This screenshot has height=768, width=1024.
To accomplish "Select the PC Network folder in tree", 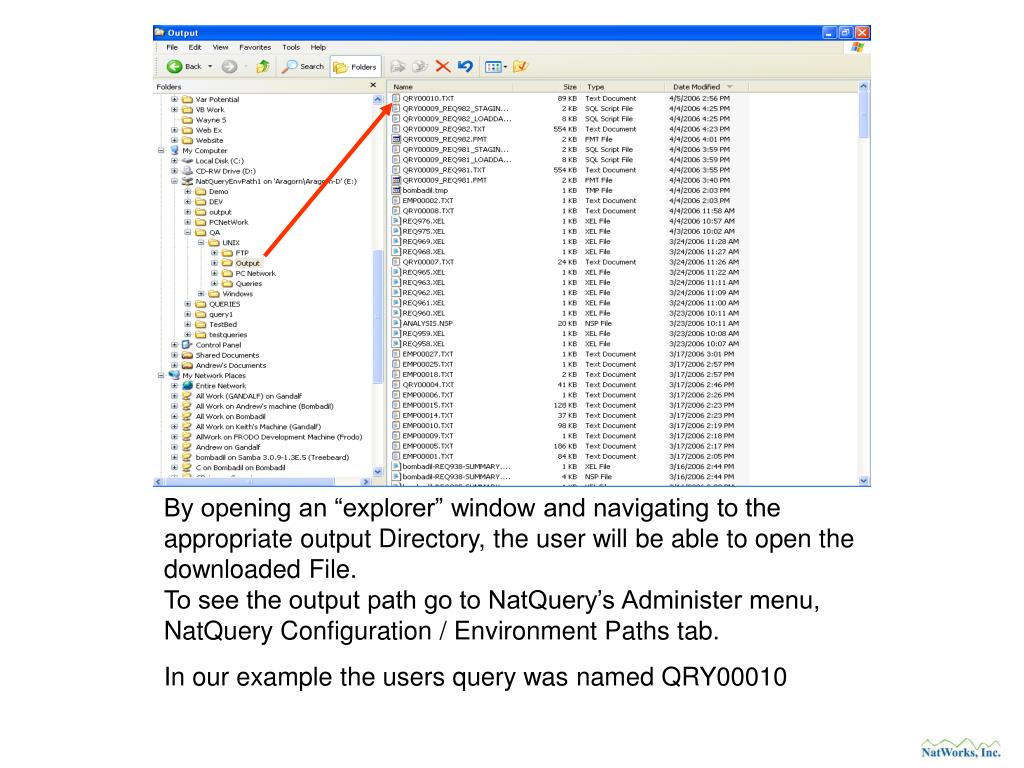I will coord(255,274).
